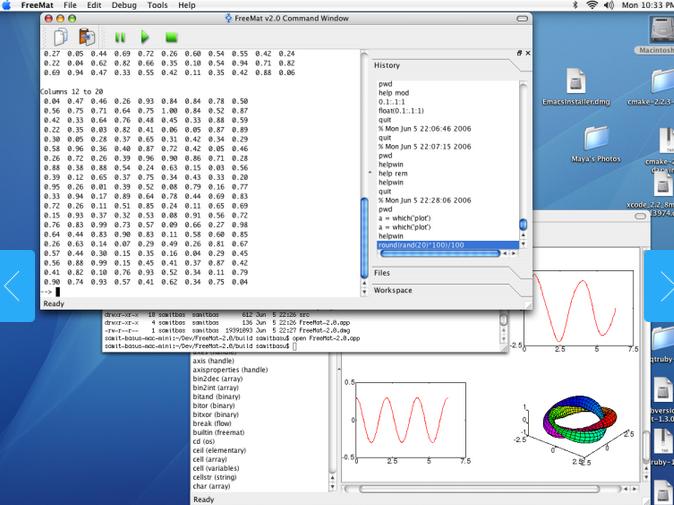This screenshot has height=505, width=674.
Task: Click the Paste clipboard icon in toolbar
Action: click(x=87, y=37)
